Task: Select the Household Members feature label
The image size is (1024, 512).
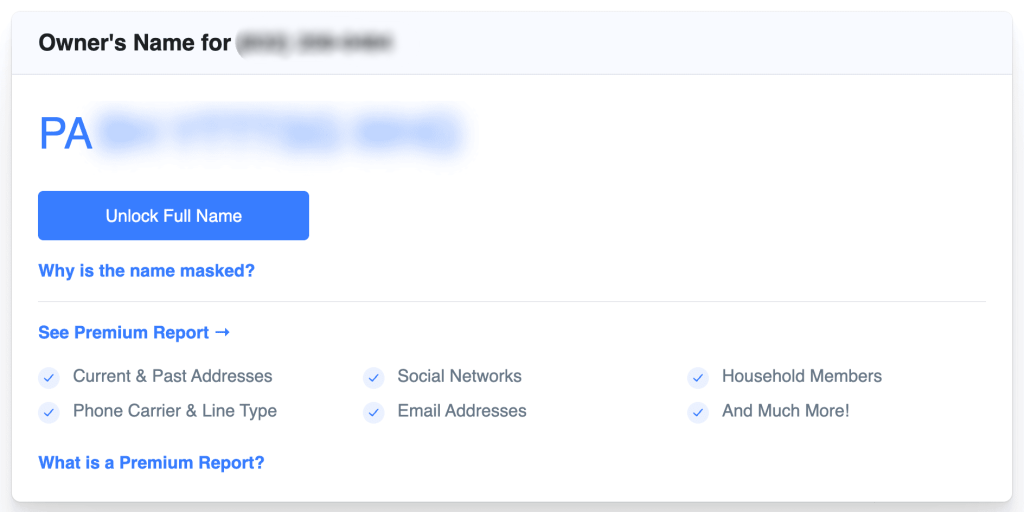Action: 802,376
